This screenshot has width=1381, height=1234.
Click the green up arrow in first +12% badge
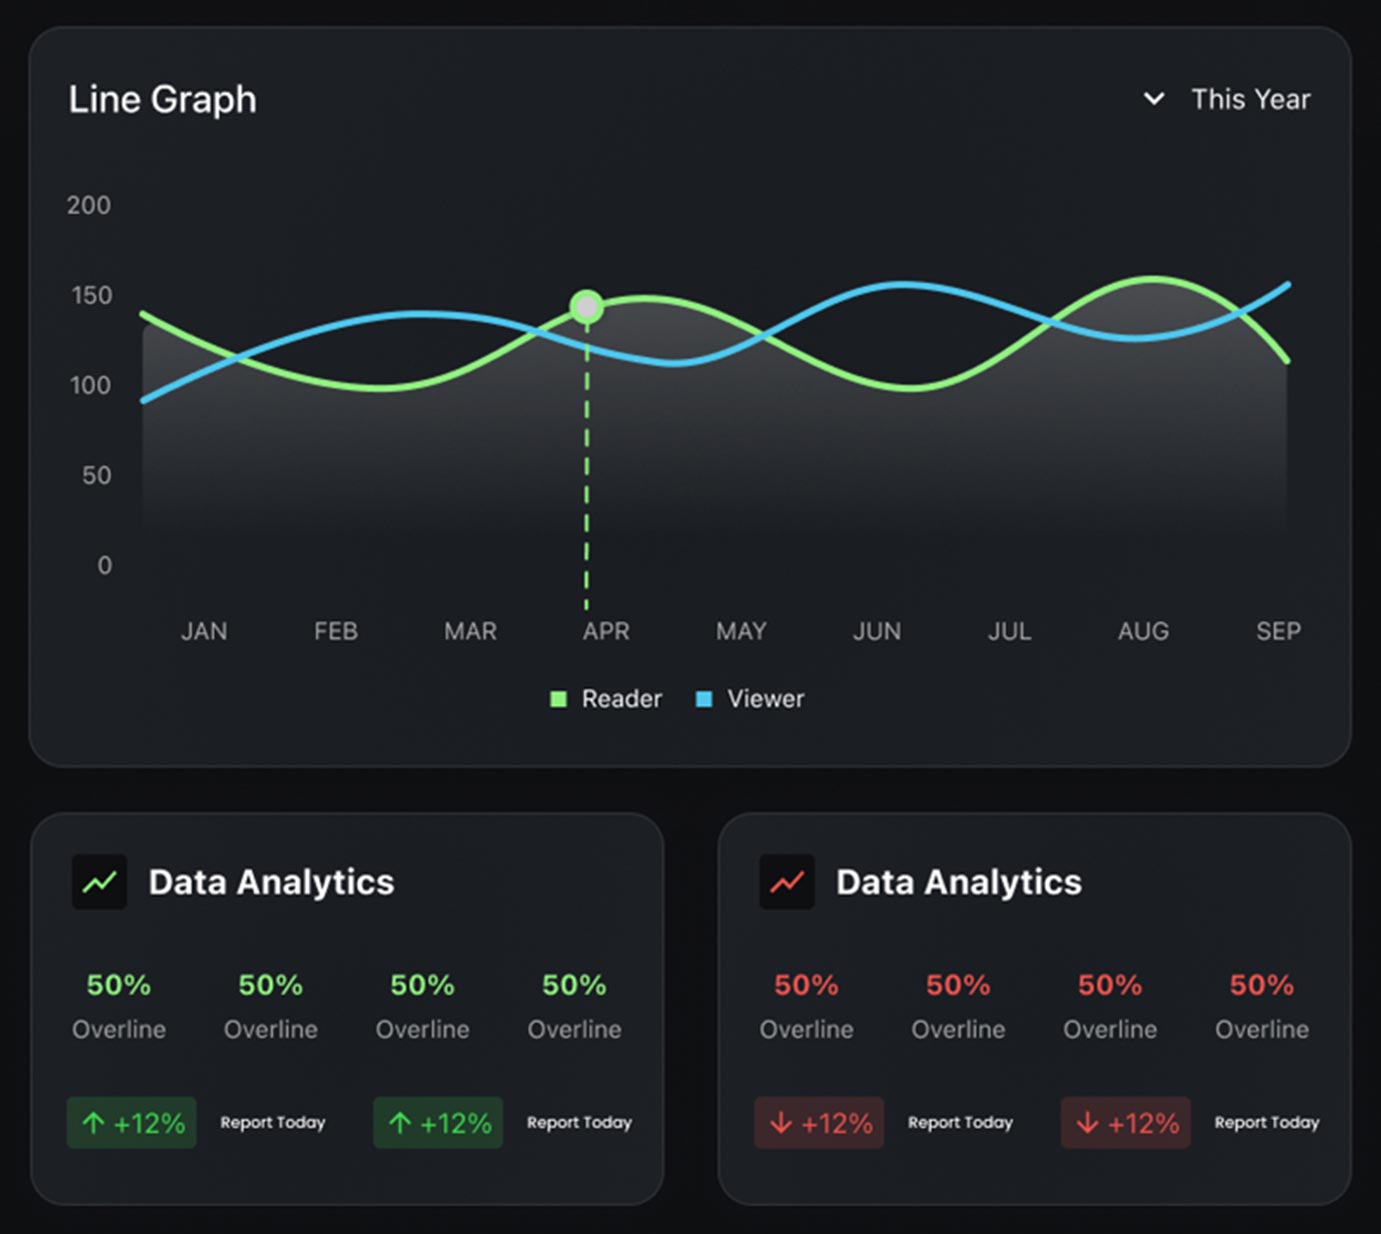click(x=93, y=1123)
